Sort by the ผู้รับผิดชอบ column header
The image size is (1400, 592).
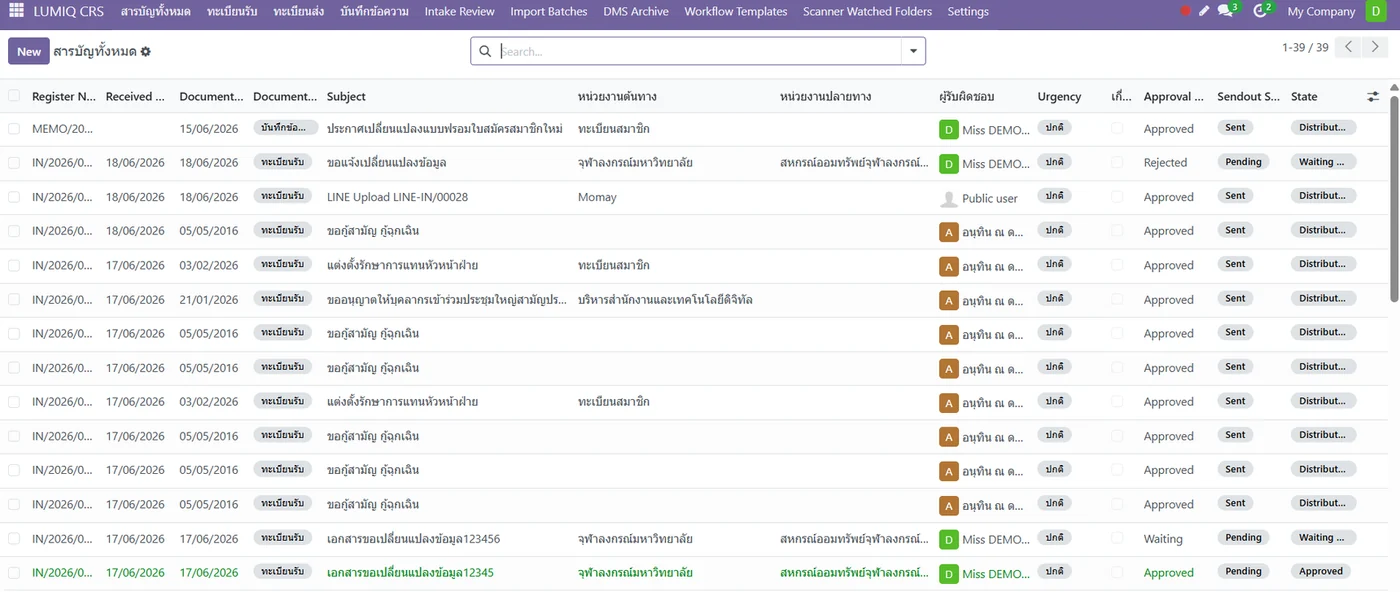(x=966, y=97)
